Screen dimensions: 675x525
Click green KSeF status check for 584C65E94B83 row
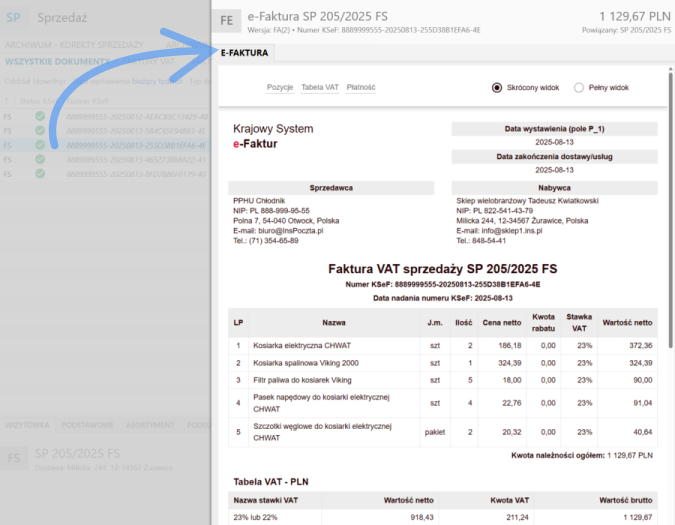(39, 131)
